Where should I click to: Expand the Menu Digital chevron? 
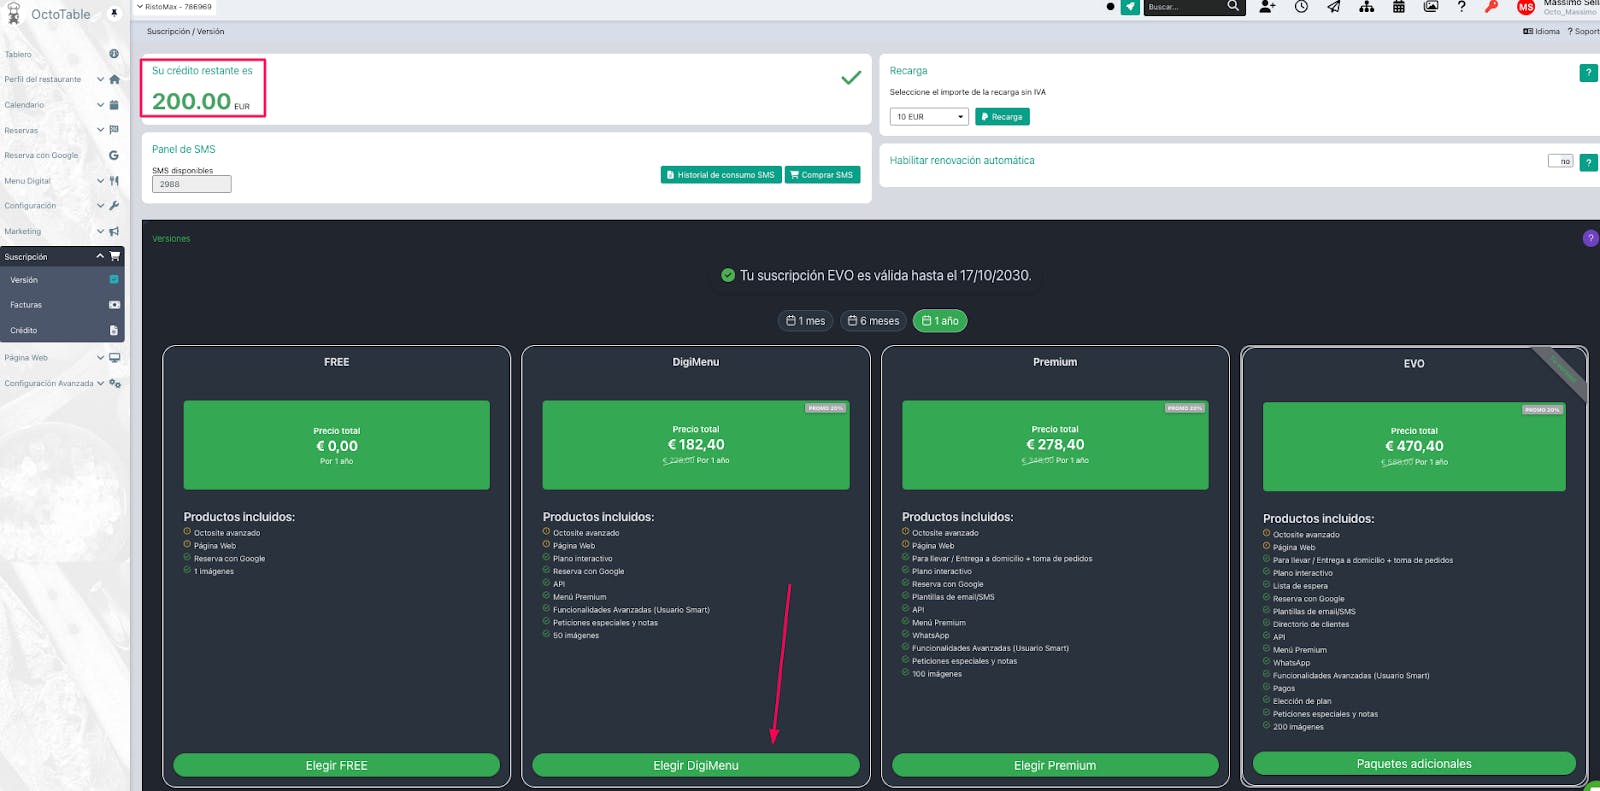(100, 181)
